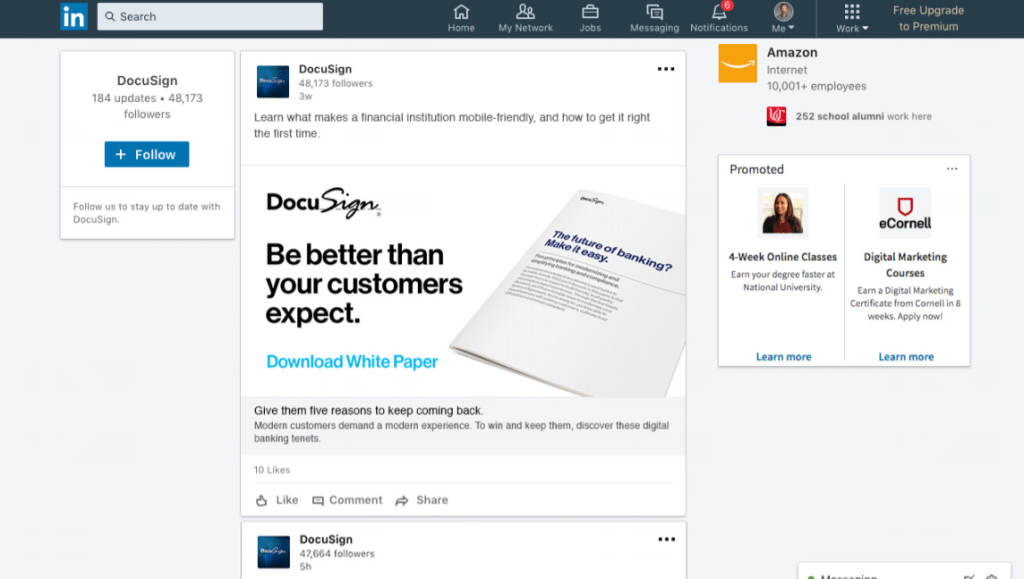Click the LinkedIn logo icon
The width and height of the screenshot is (1024, 579).
pos(73,17)
